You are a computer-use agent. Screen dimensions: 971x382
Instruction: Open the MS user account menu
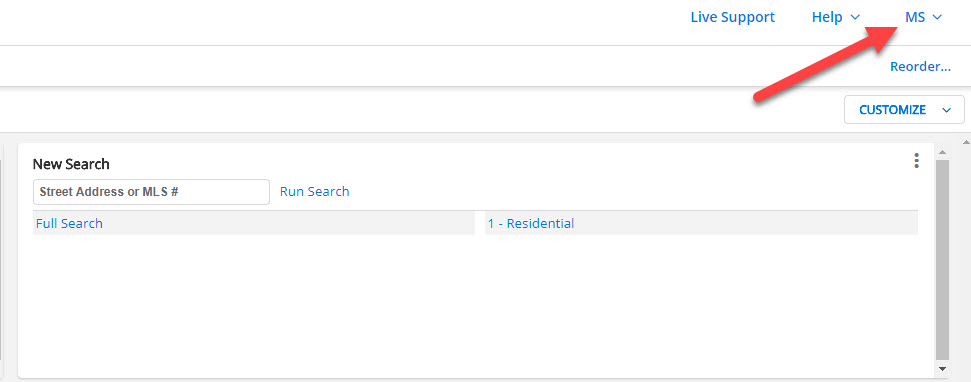[x=923, y=17]
